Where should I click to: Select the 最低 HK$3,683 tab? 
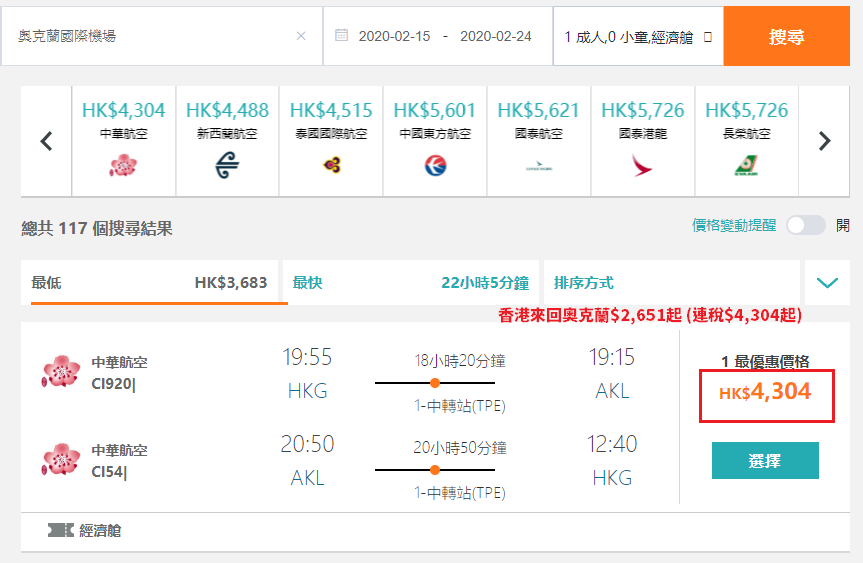pos(149,282)
